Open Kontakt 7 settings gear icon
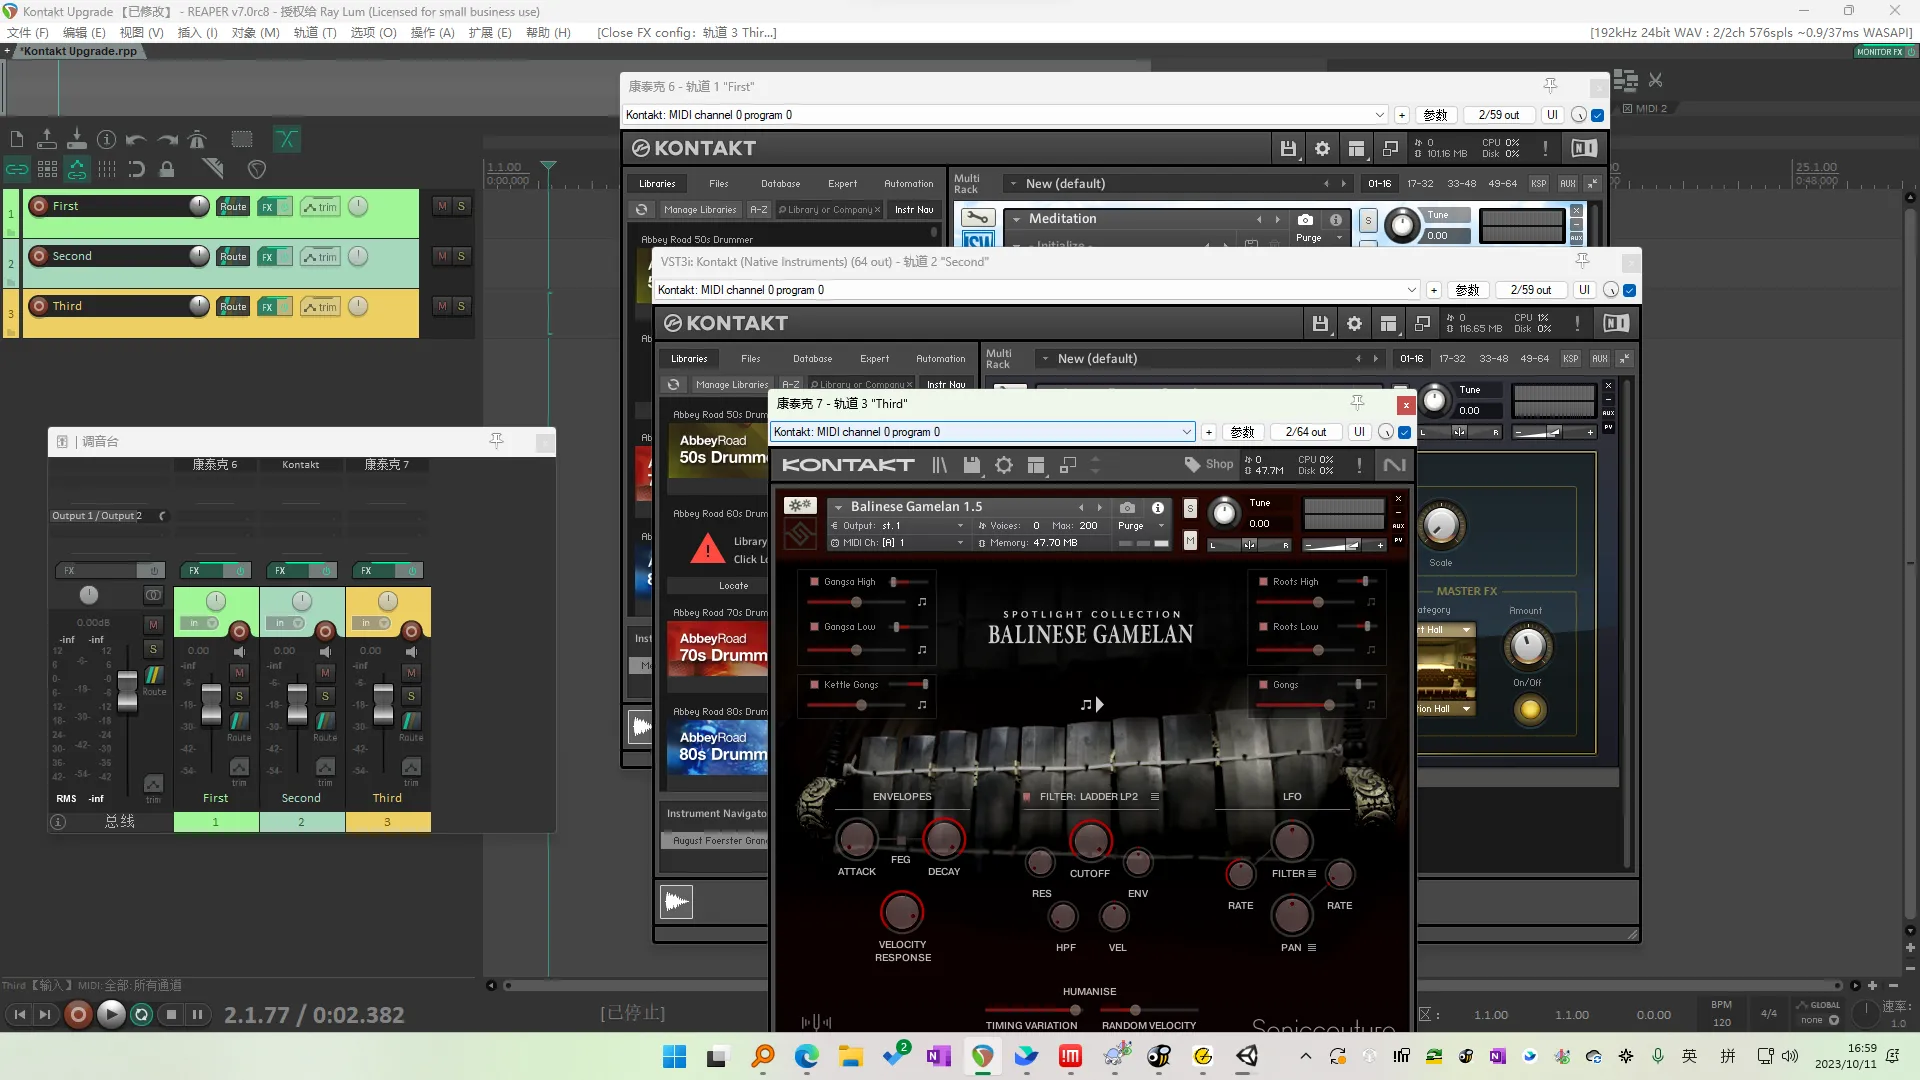 [x=1004, y=465]
